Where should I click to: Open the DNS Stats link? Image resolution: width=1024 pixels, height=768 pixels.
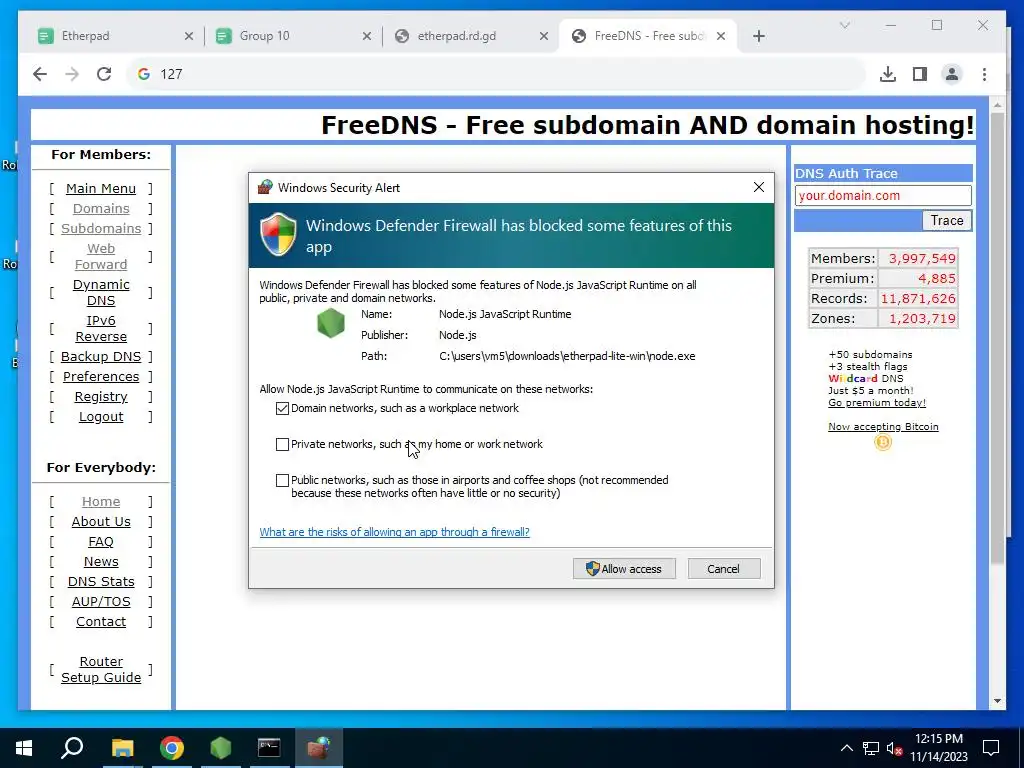point(101,582)
